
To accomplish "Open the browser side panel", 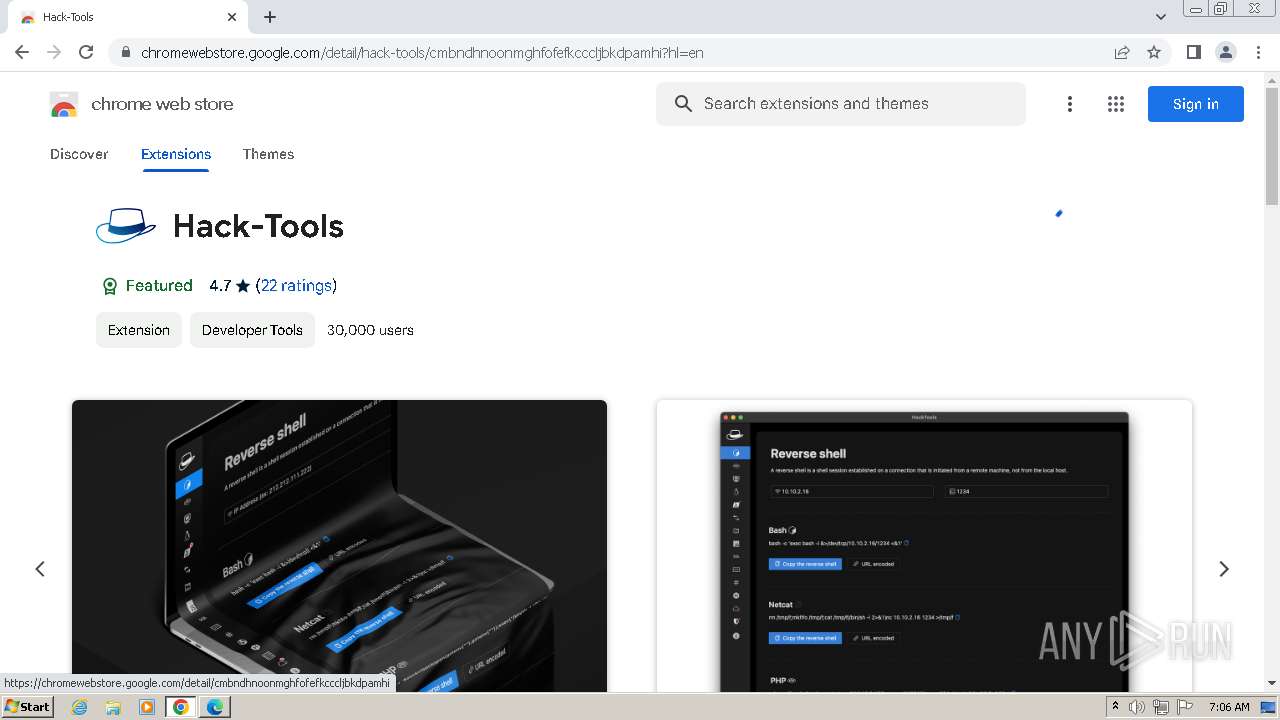I will click(x=1194, y=52).
